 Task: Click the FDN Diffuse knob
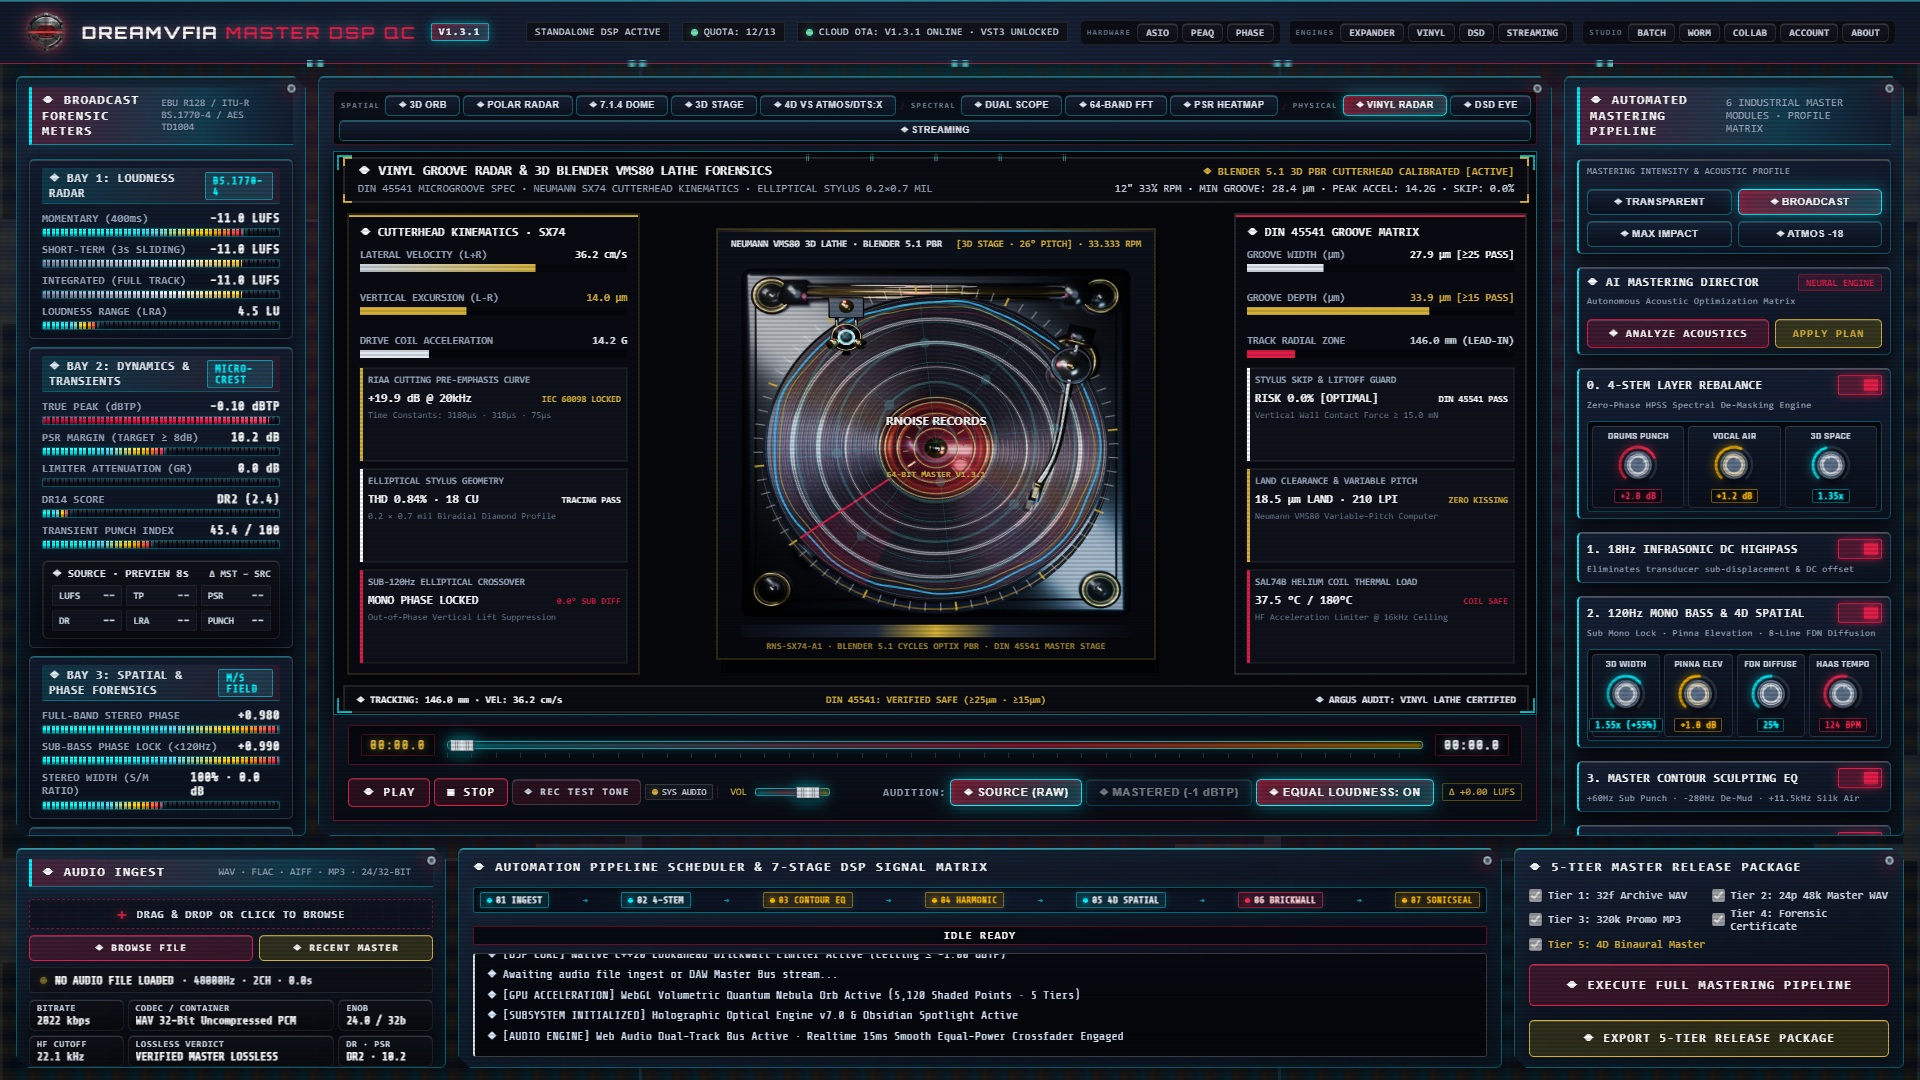coord(1770,693)
